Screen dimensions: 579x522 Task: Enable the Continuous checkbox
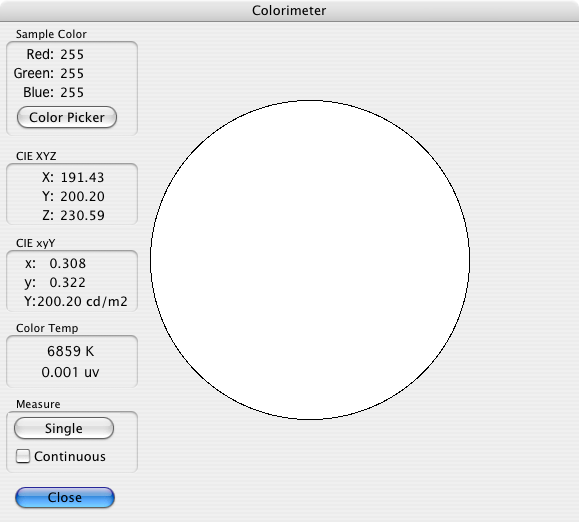coord(23,456)
